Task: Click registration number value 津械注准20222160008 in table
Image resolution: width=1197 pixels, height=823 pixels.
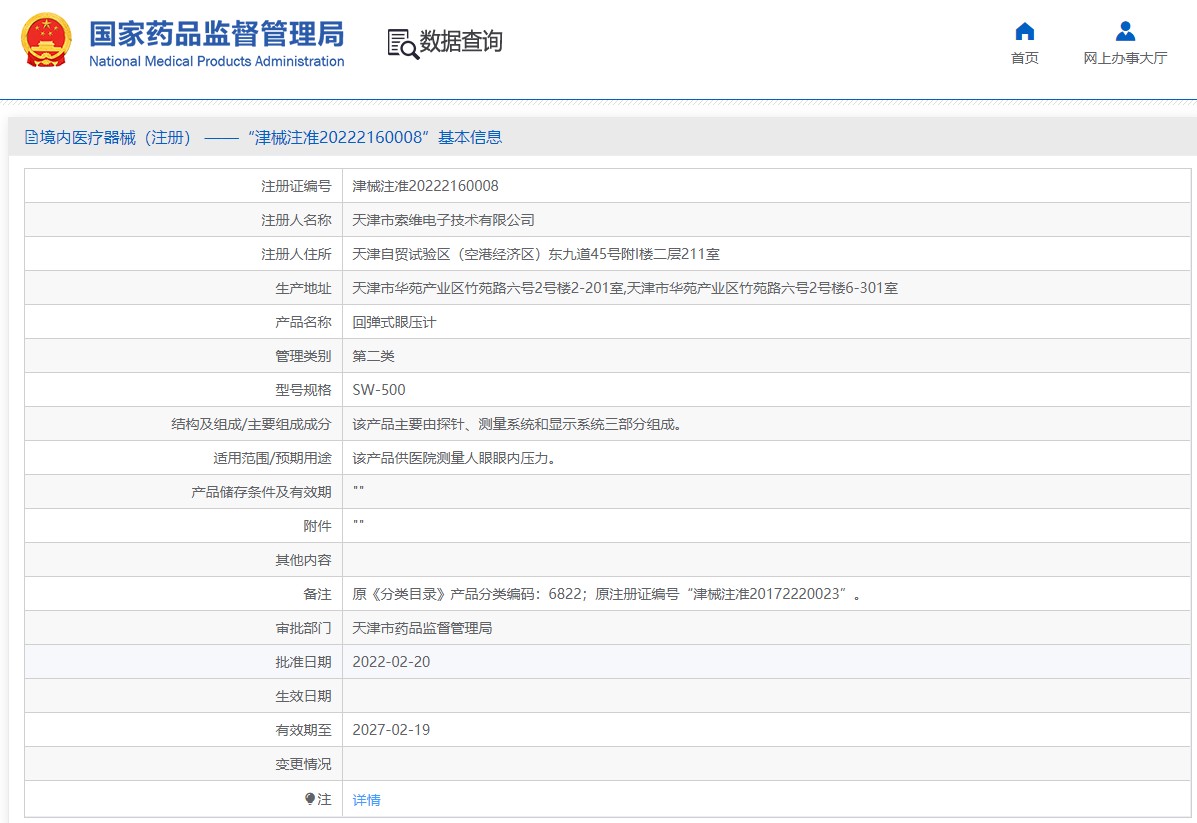Action: point(425,186)
